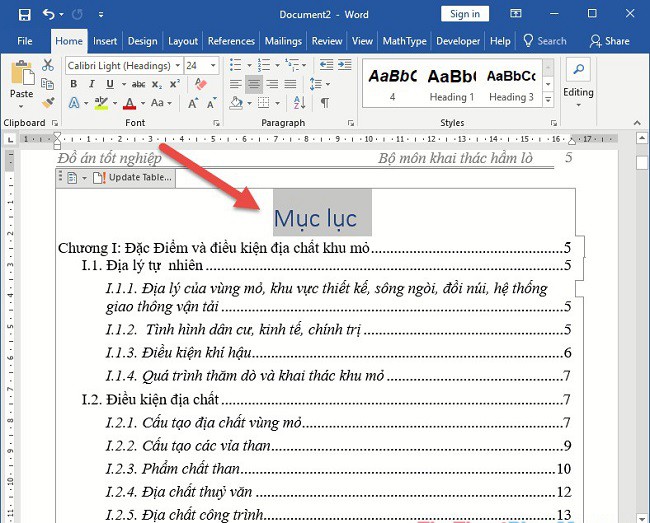Toggle Underline formatting
Viewport: 650px width, 523px height.
(110, 84)
